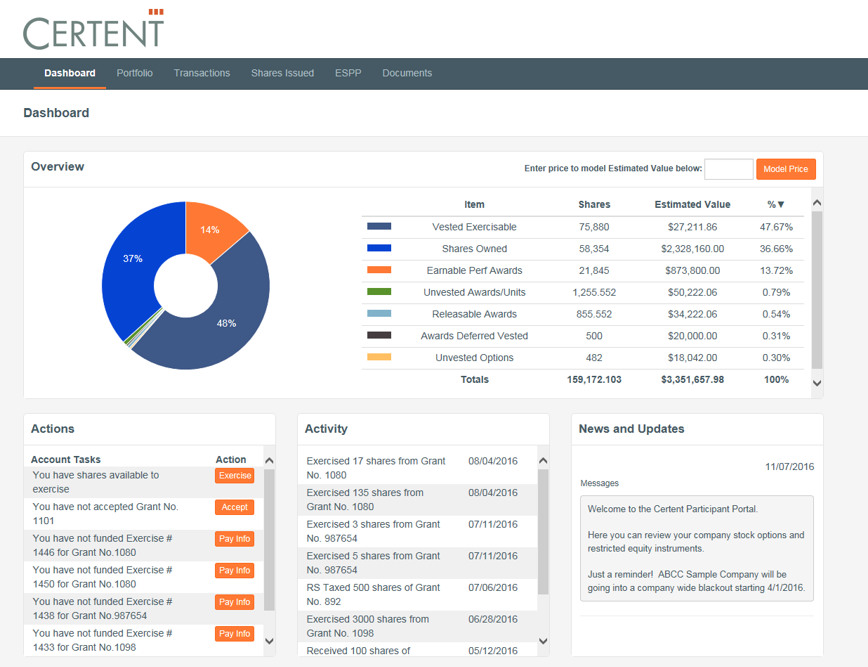Click the model price input field

click(728, 169)
